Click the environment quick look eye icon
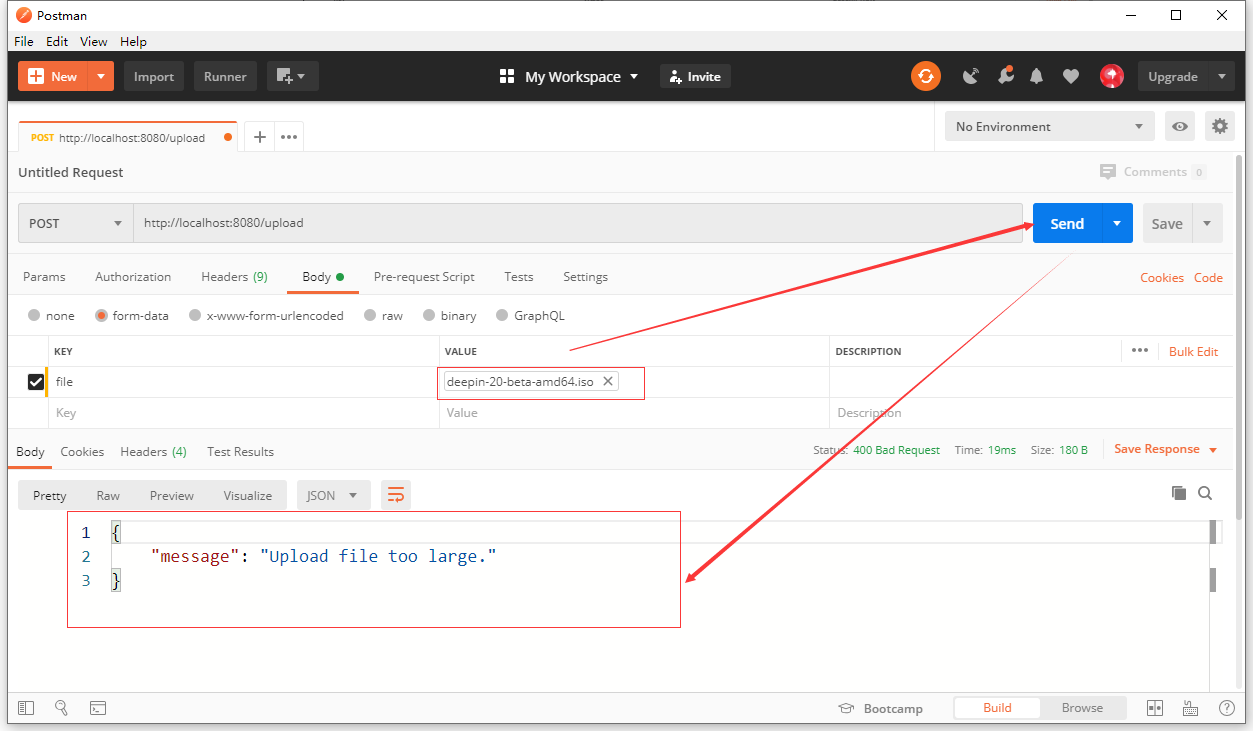Screen dimensions: 1253x731 (1181, 127)
